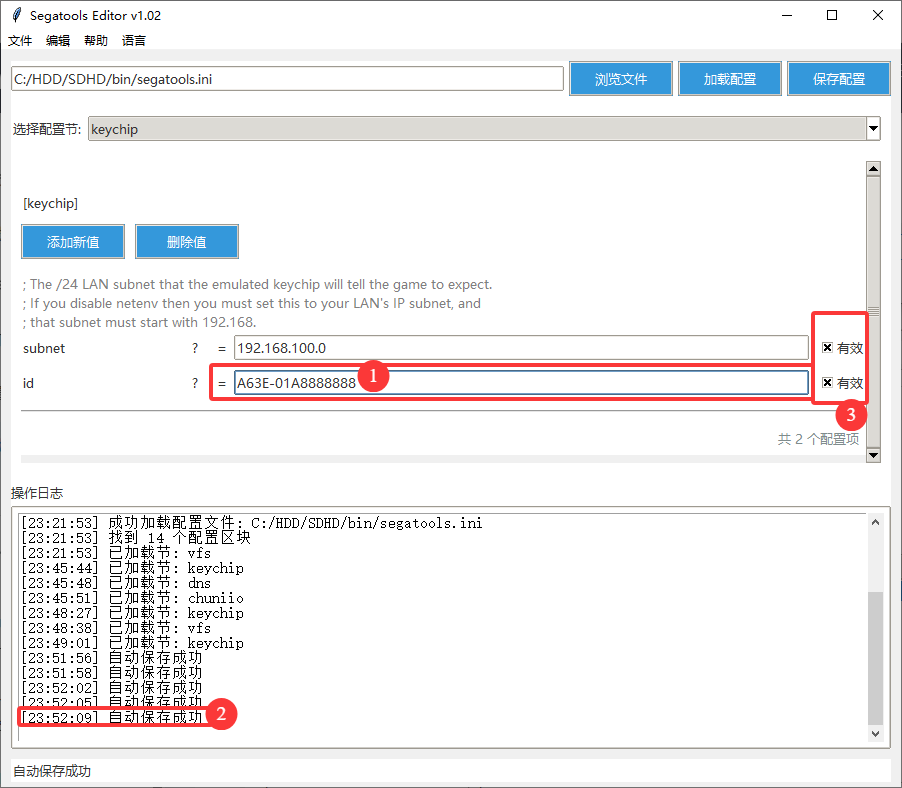The image size is (902, 788).
Task: Click the 添加新值 button
Action: (73, 242)
